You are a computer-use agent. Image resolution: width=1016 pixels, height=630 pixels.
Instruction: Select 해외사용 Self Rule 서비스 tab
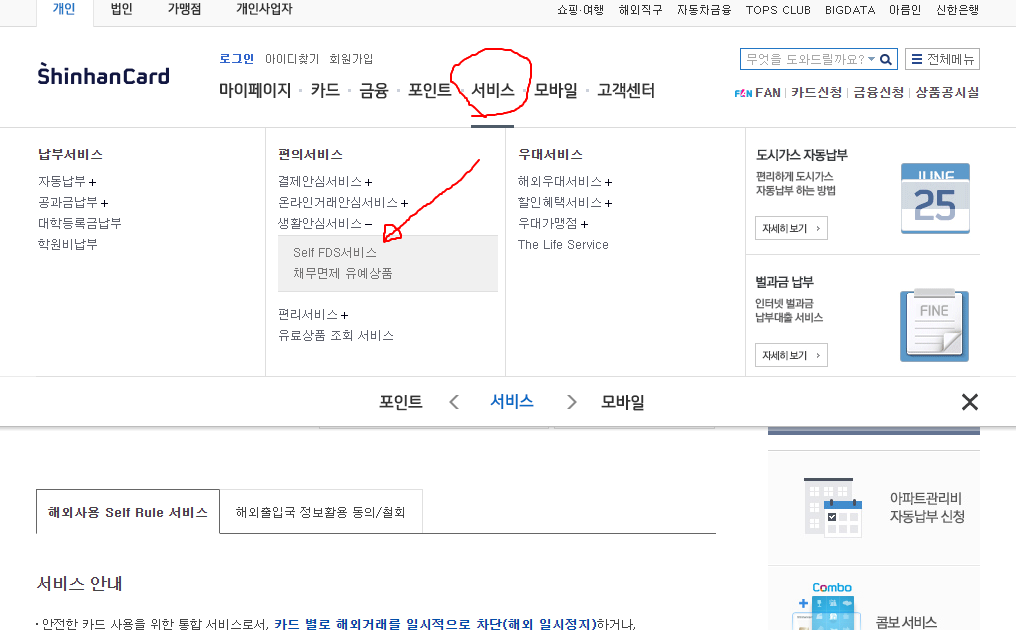pyautogui.click(x=128, y=512)
